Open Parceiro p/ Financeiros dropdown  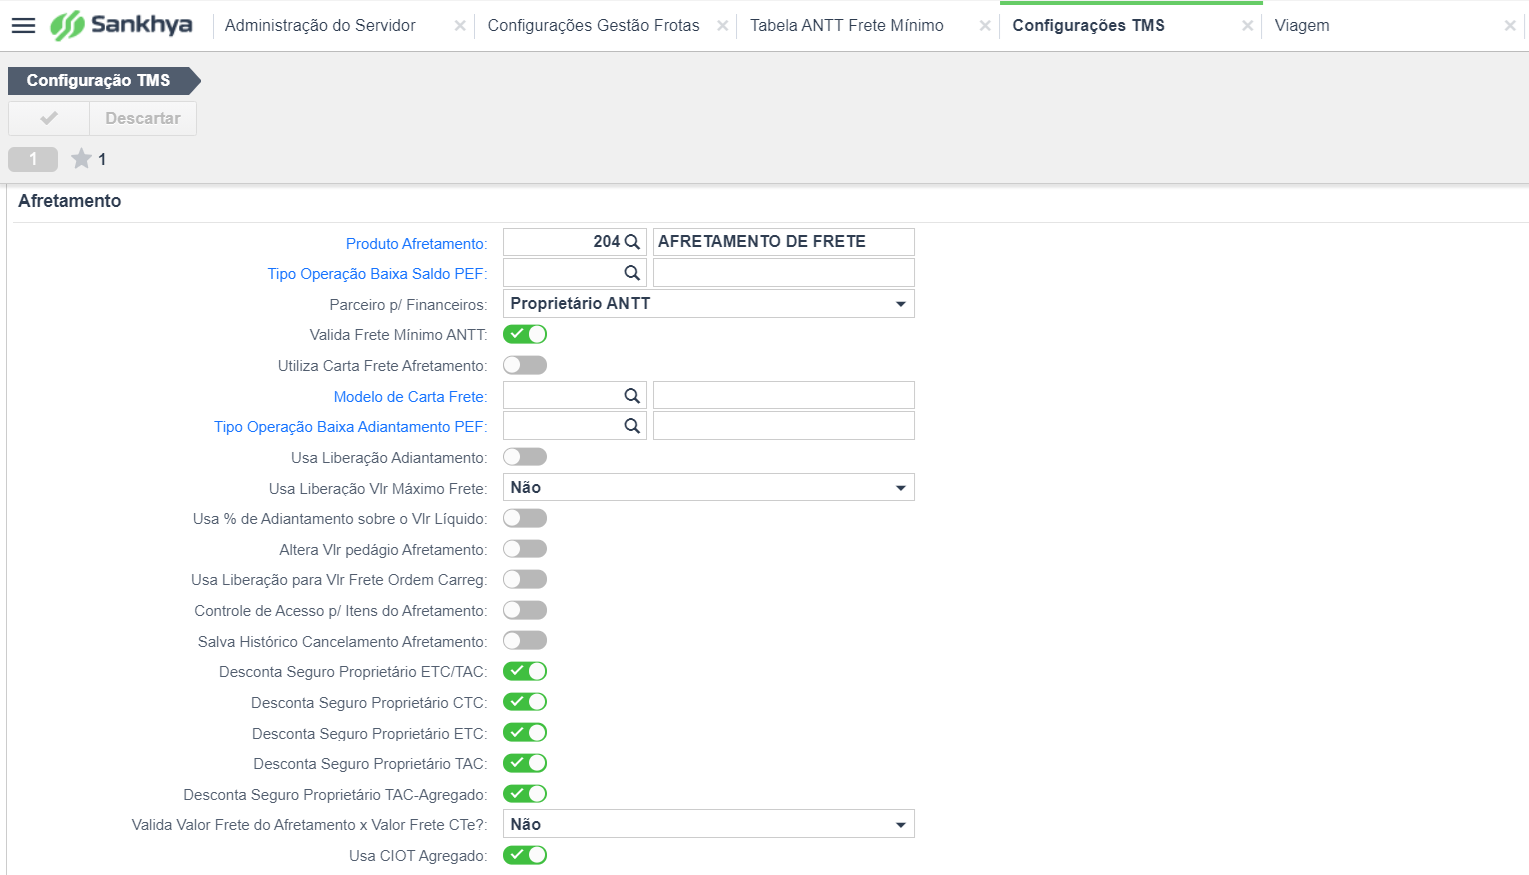[709, 304]
